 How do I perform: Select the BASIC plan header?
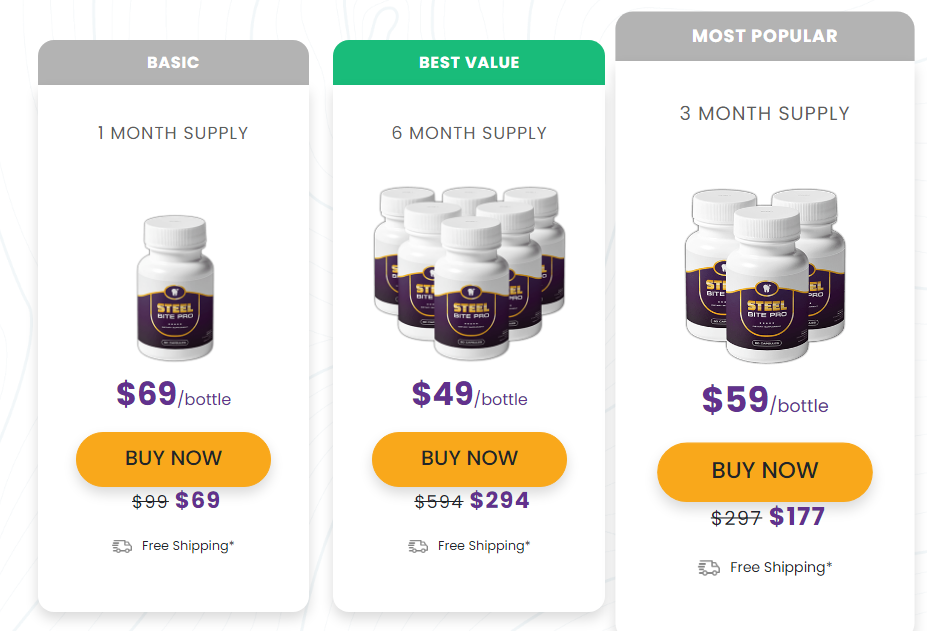coord(173,62)
